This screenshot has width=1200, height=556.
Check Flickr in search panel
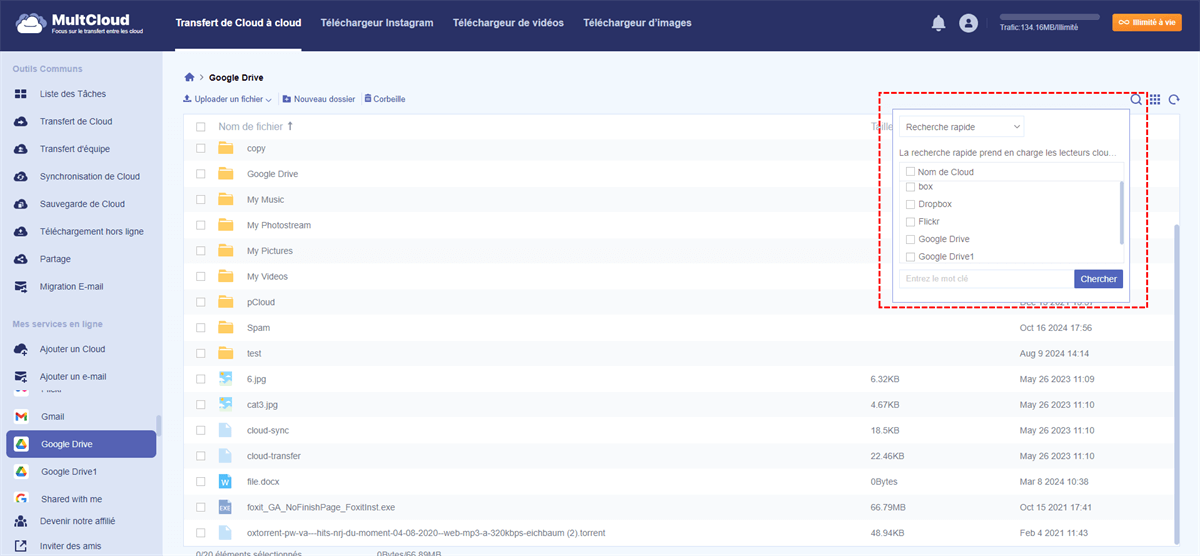(910, 222)
